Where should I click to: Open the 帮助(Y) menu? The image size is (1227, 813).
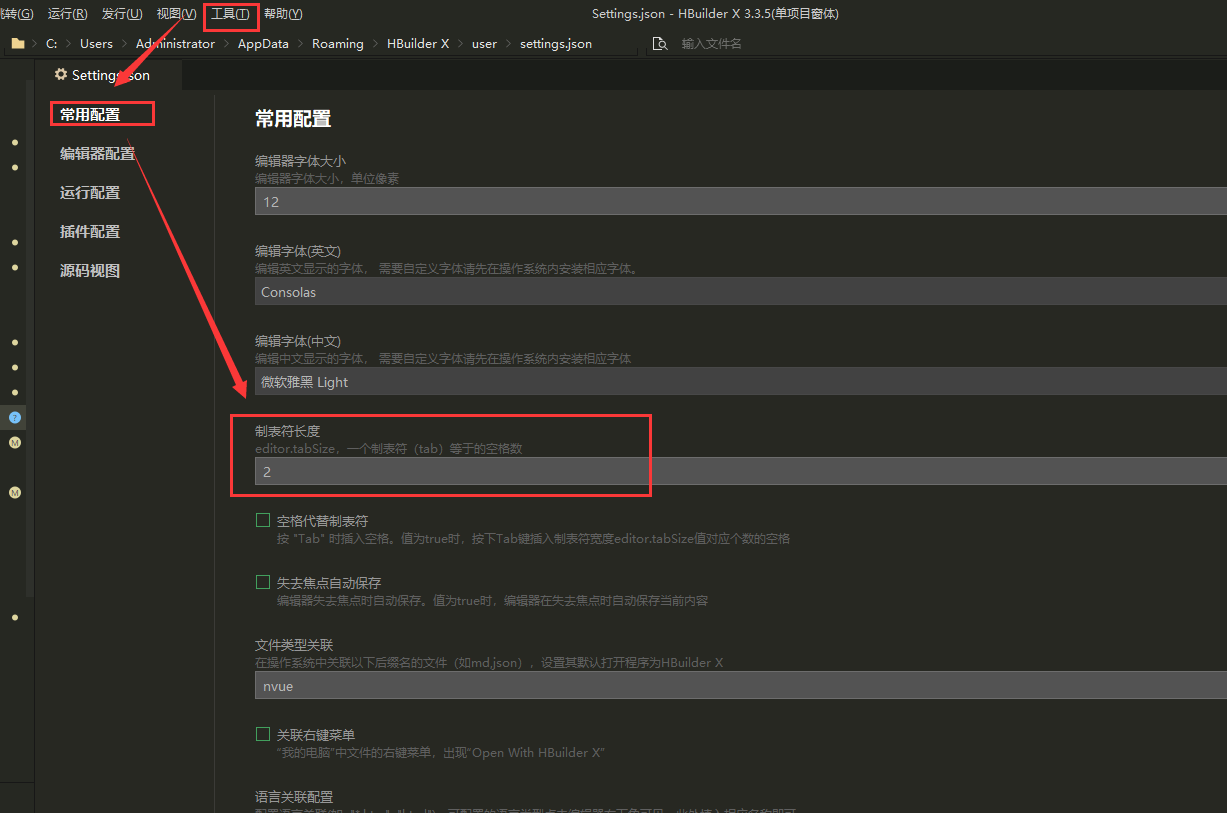pos(283,14)
